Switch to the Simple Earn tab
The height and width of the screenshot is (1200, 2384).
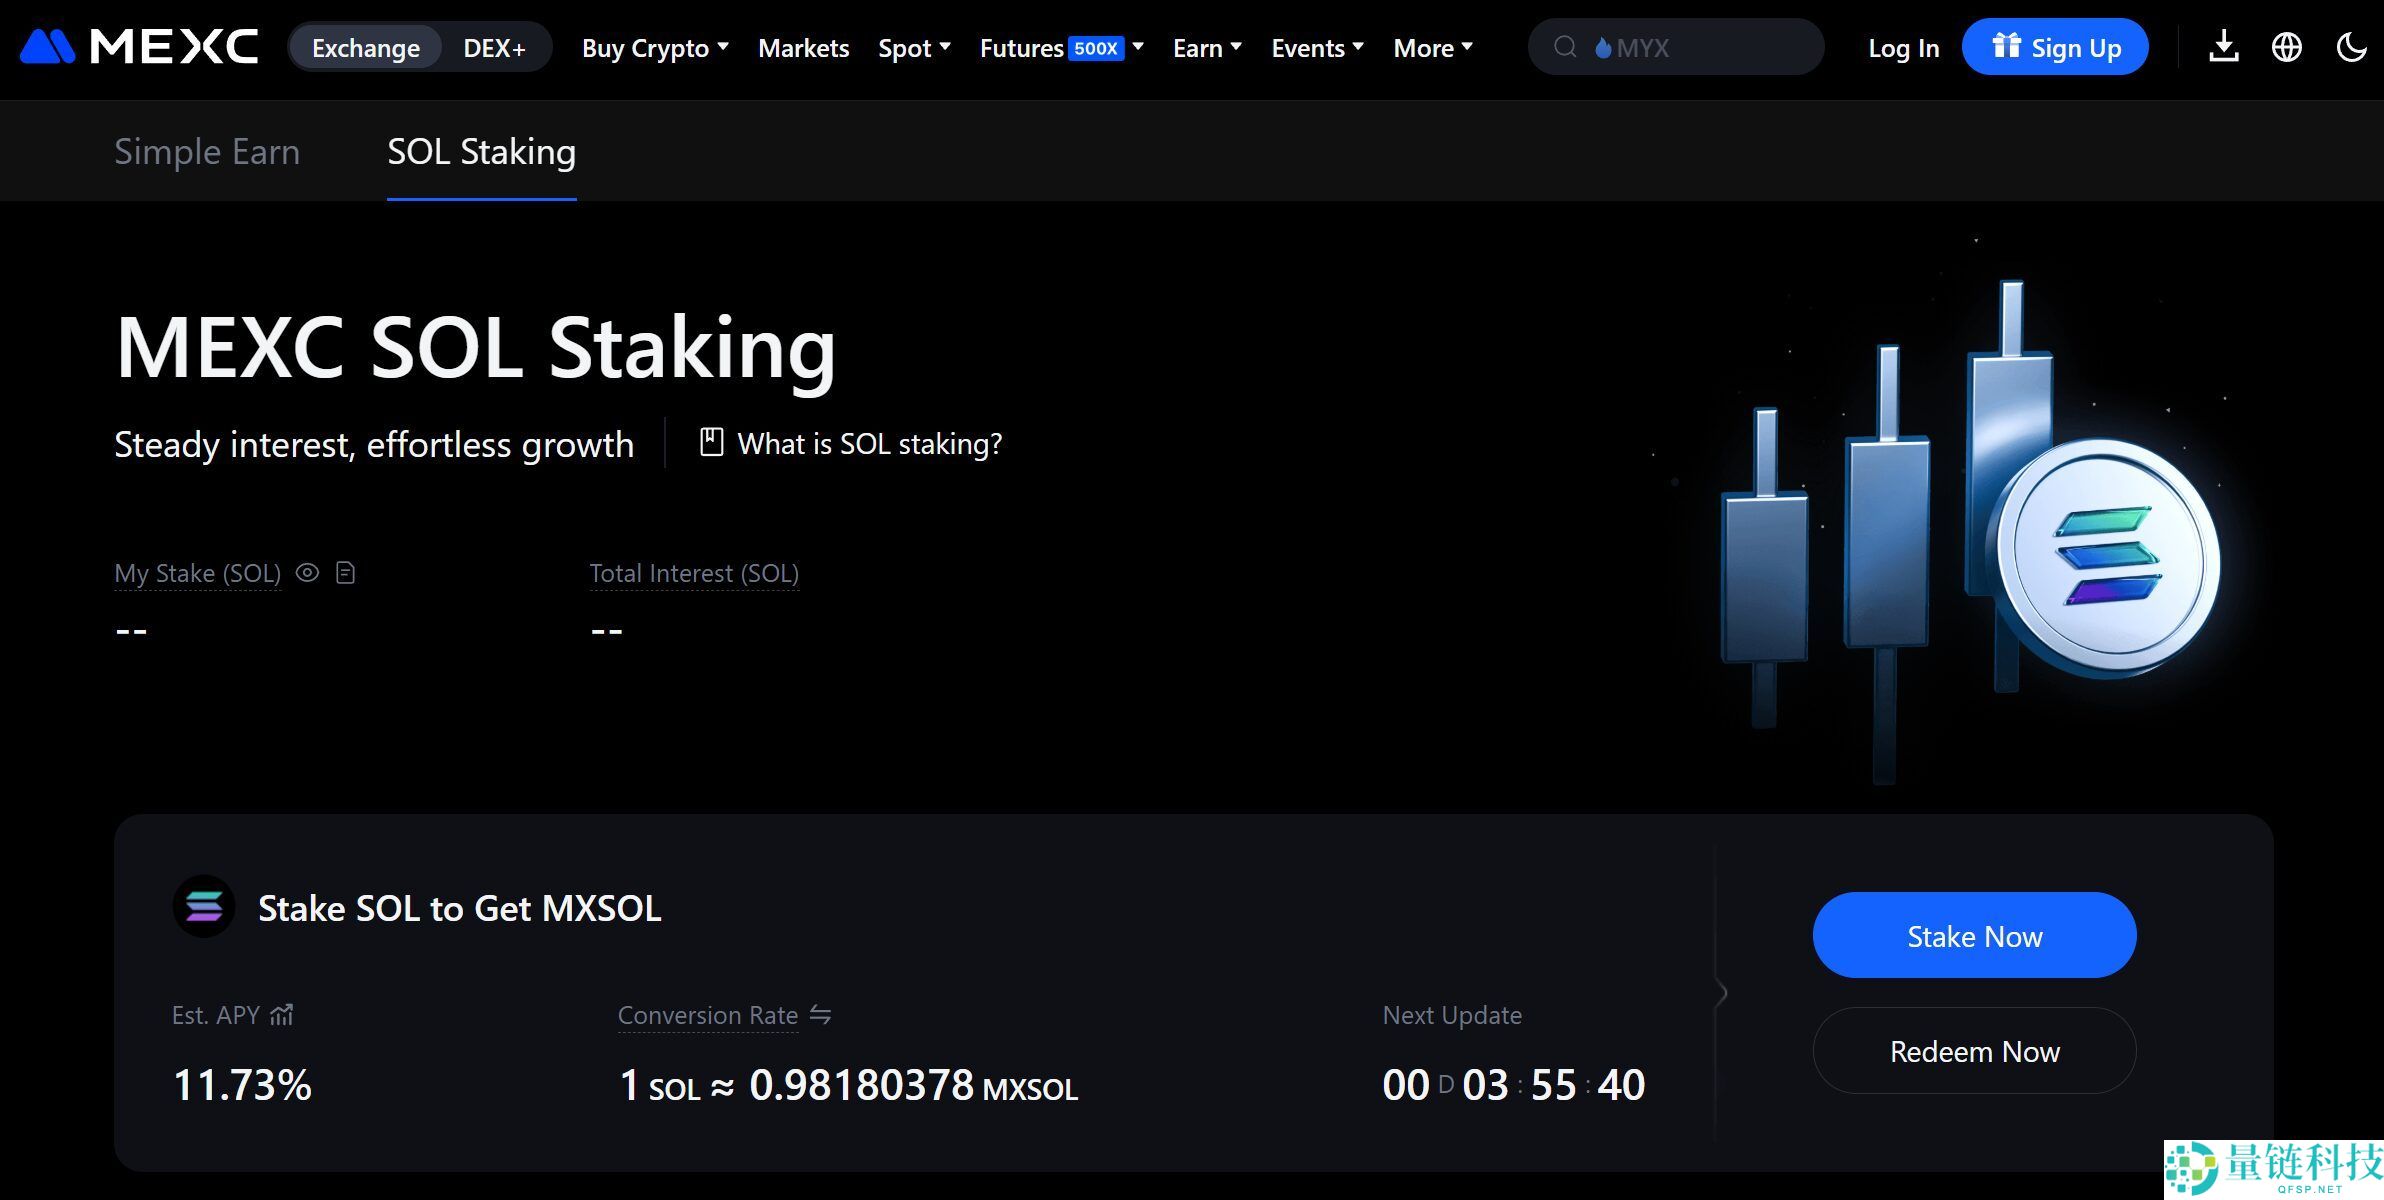(x=207, y=152)
